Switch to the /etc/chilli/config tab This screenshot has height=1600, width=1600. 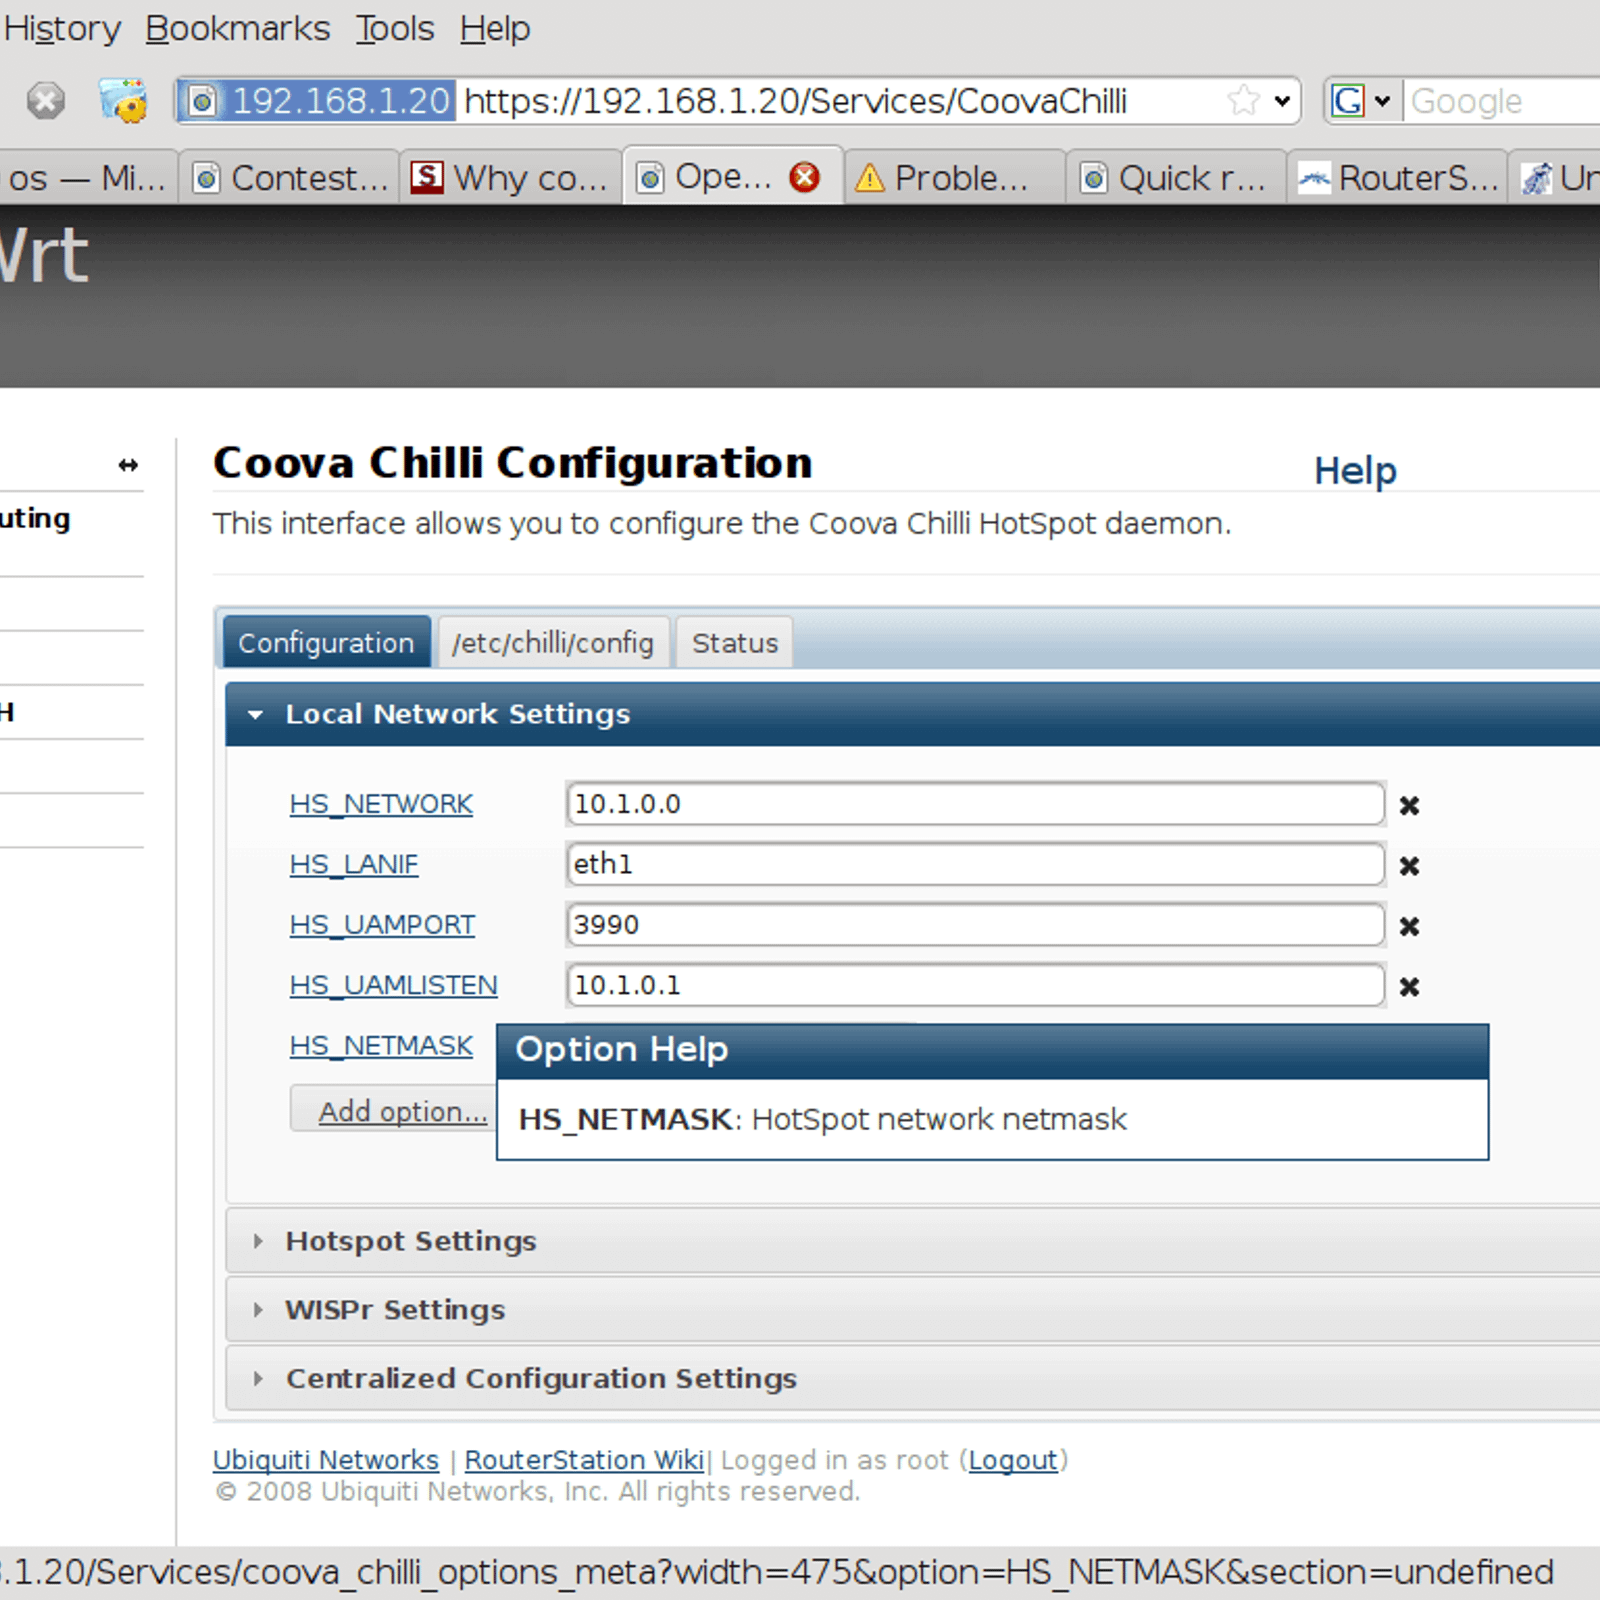coord(553,642)
